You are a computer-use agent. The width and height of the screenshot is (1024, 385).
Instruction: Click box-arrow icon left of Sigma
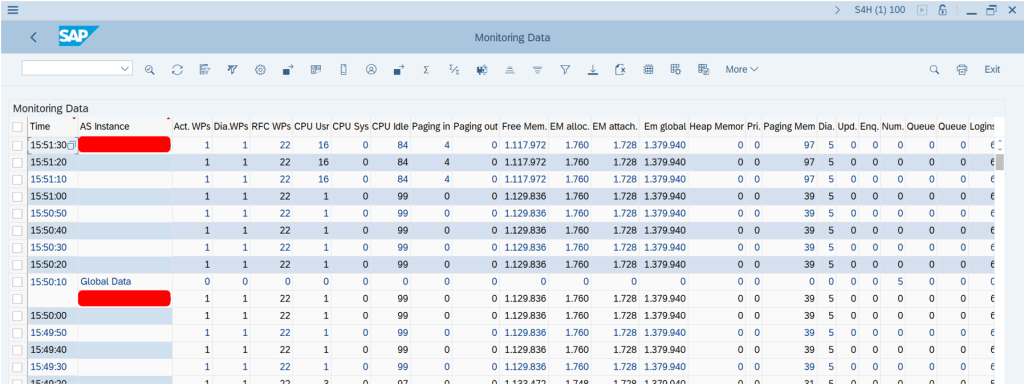[398, 69]
